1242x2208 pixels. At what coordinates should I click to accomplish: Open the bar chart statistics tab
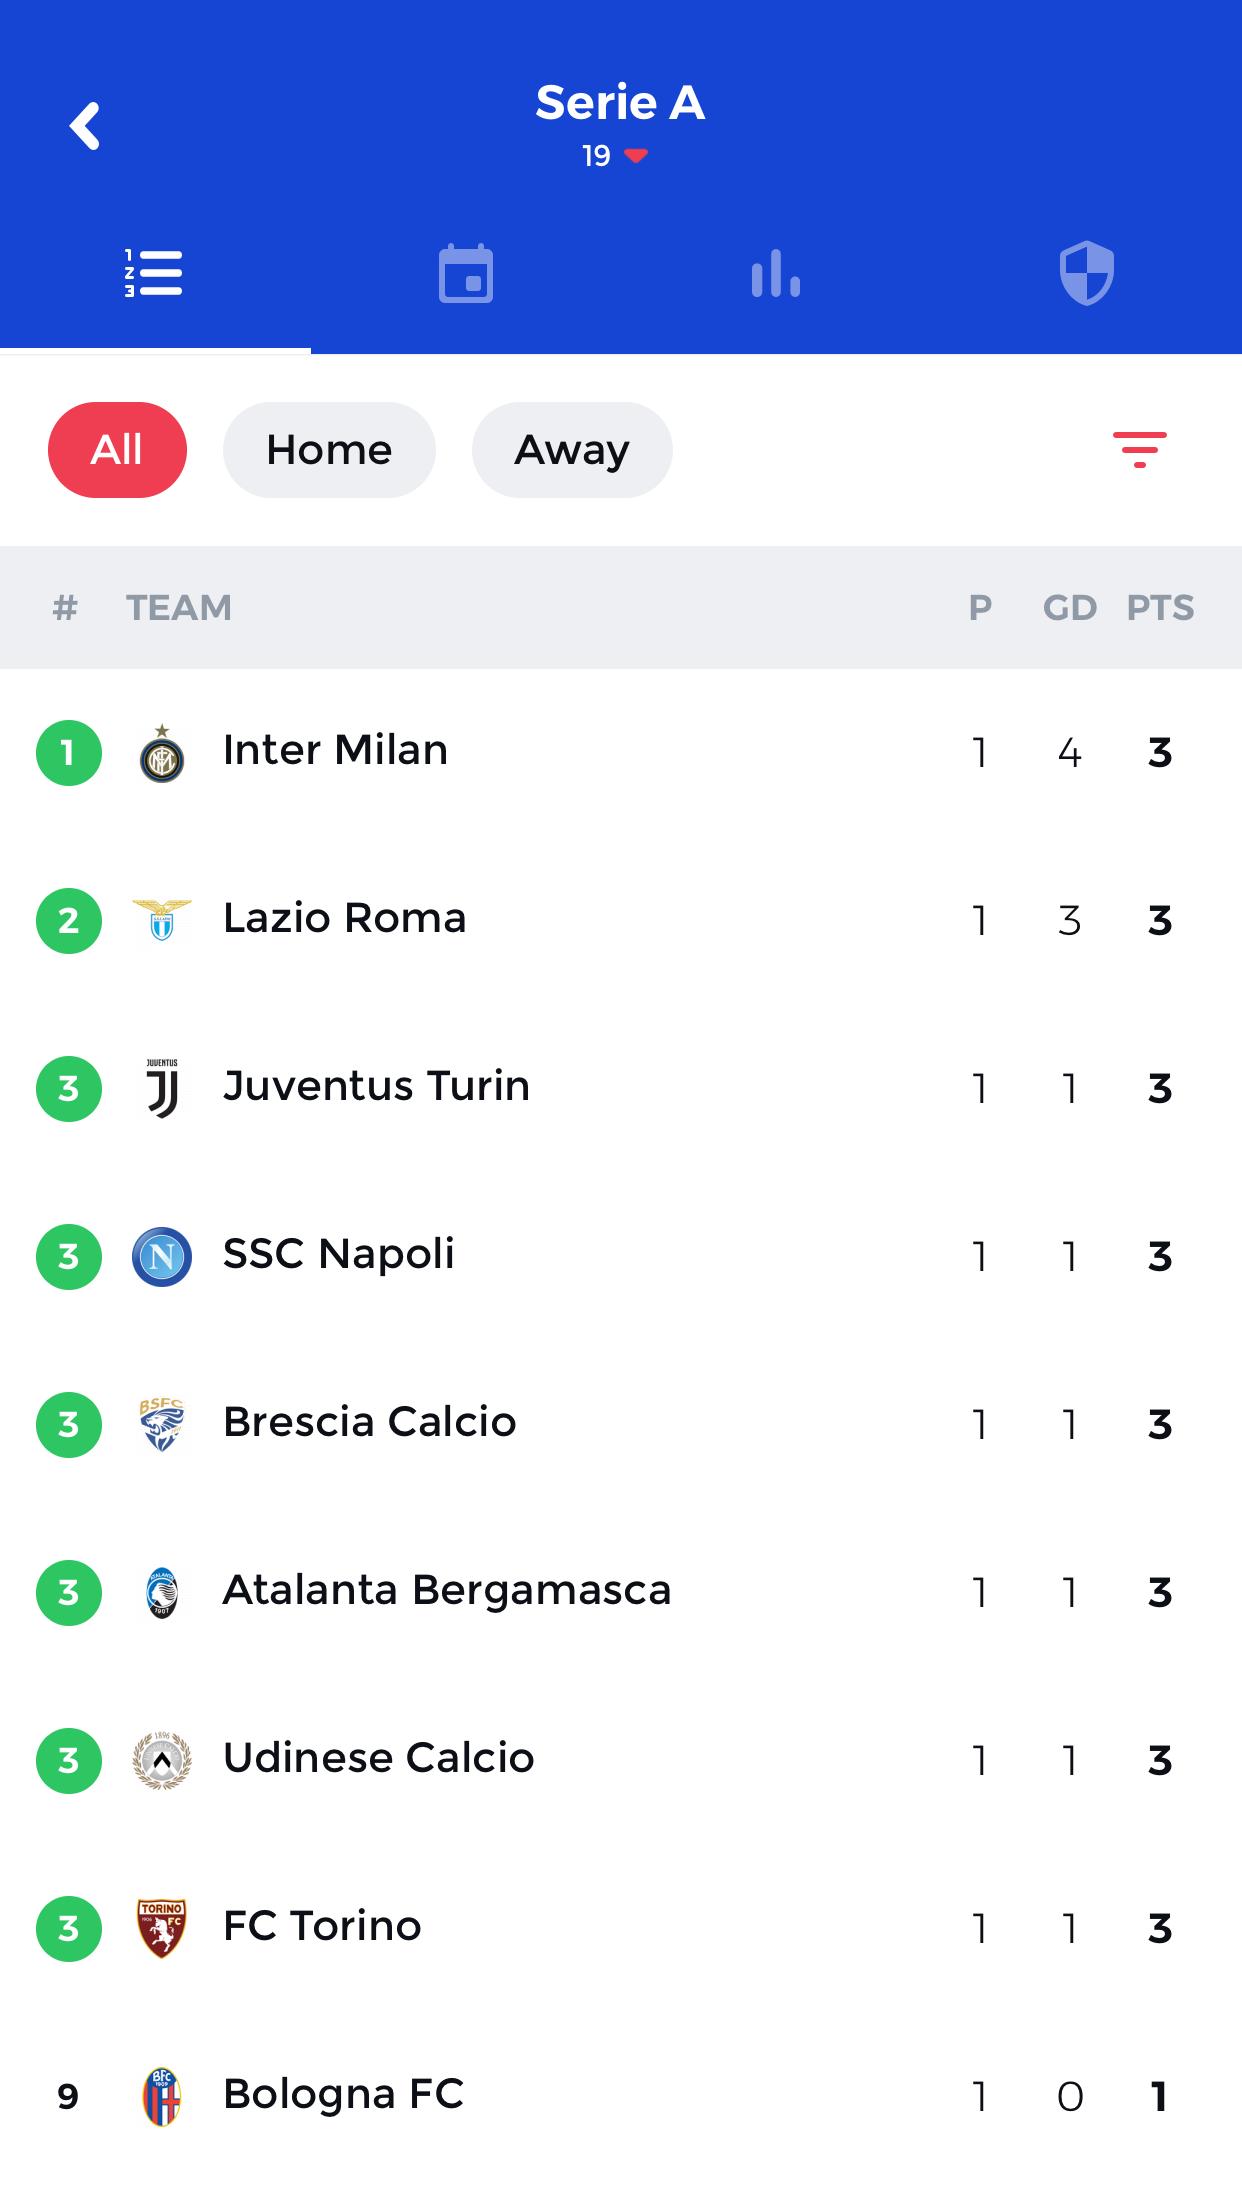(776, 273)
